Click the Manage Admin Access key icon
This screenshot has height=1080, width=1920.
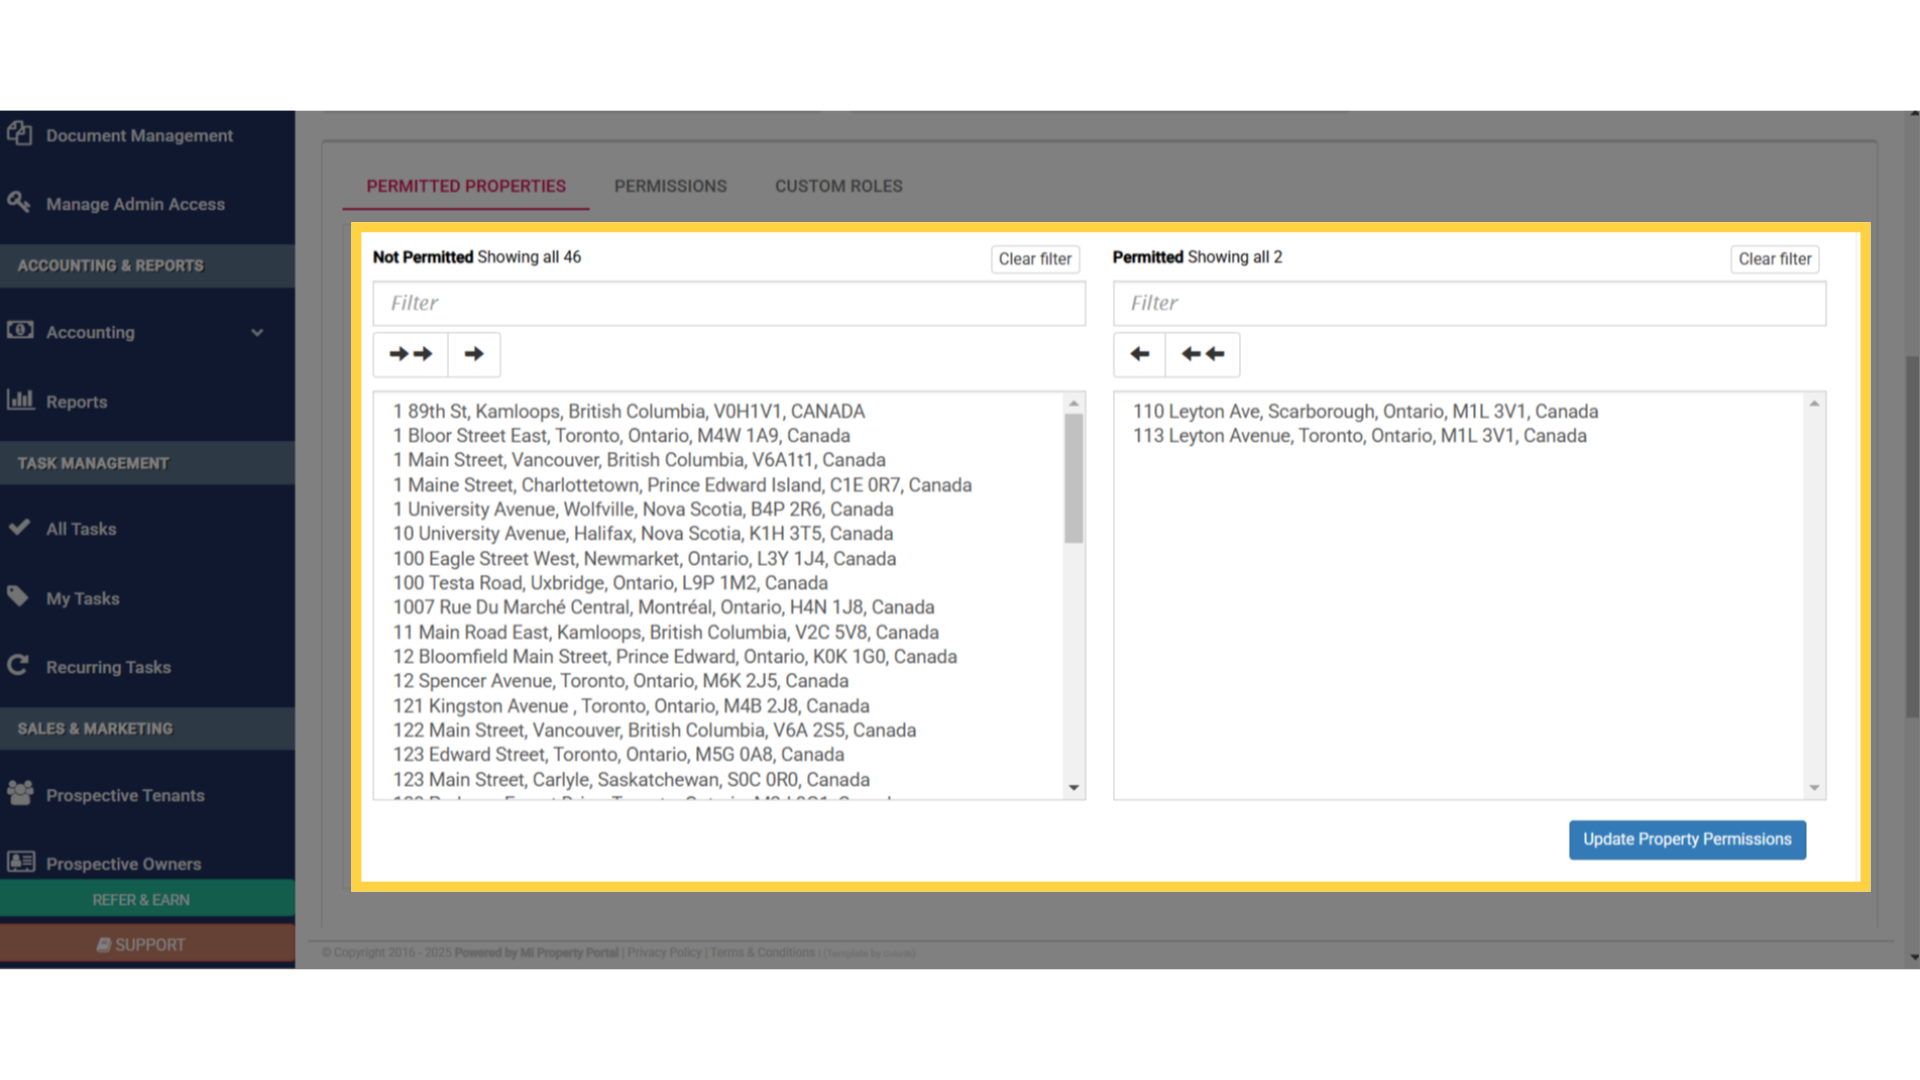pyautogui.click(x=19, y=202)
